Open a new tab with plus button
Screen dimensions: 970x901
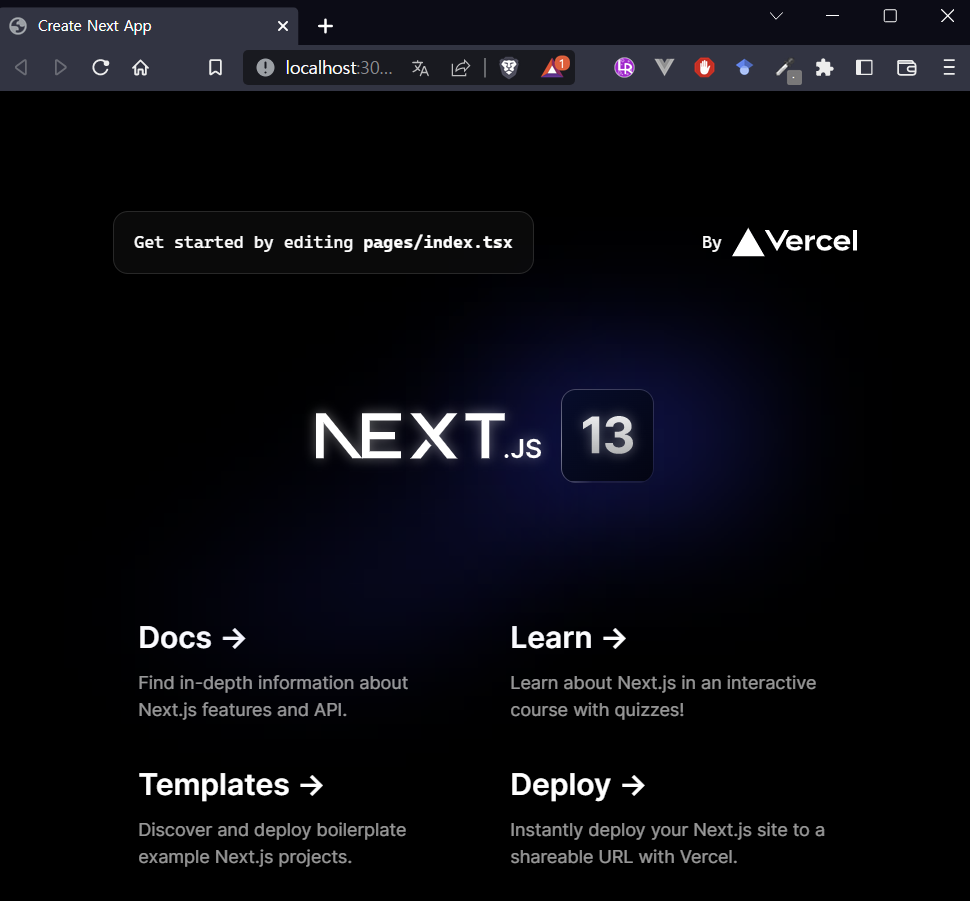point(325,26)
